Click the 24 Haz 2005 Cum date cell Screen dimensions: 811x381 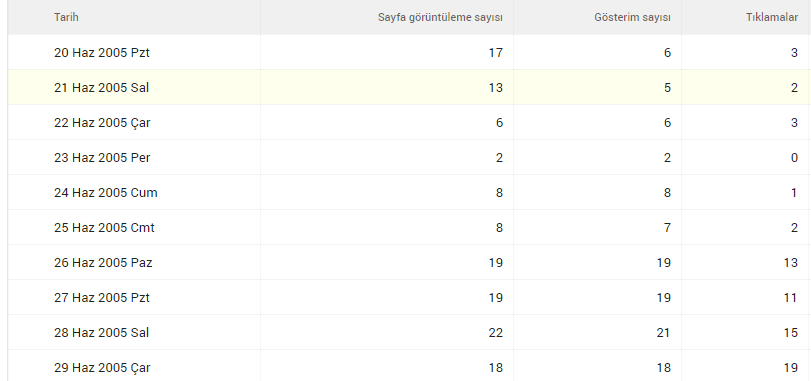pyautogui.click(x=106, y=193)
